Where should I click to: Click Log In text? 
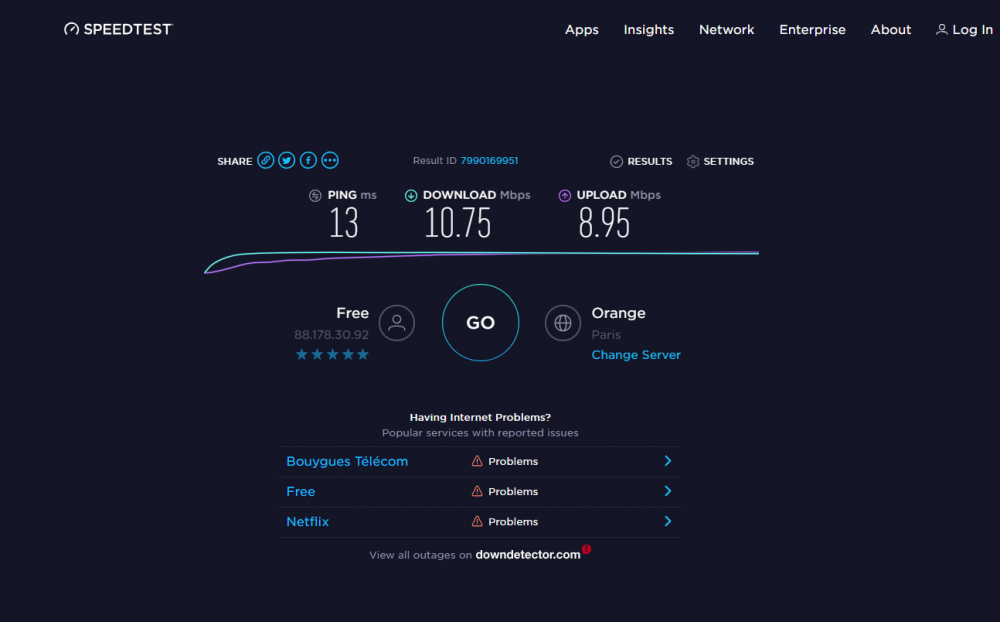(973, 29)
